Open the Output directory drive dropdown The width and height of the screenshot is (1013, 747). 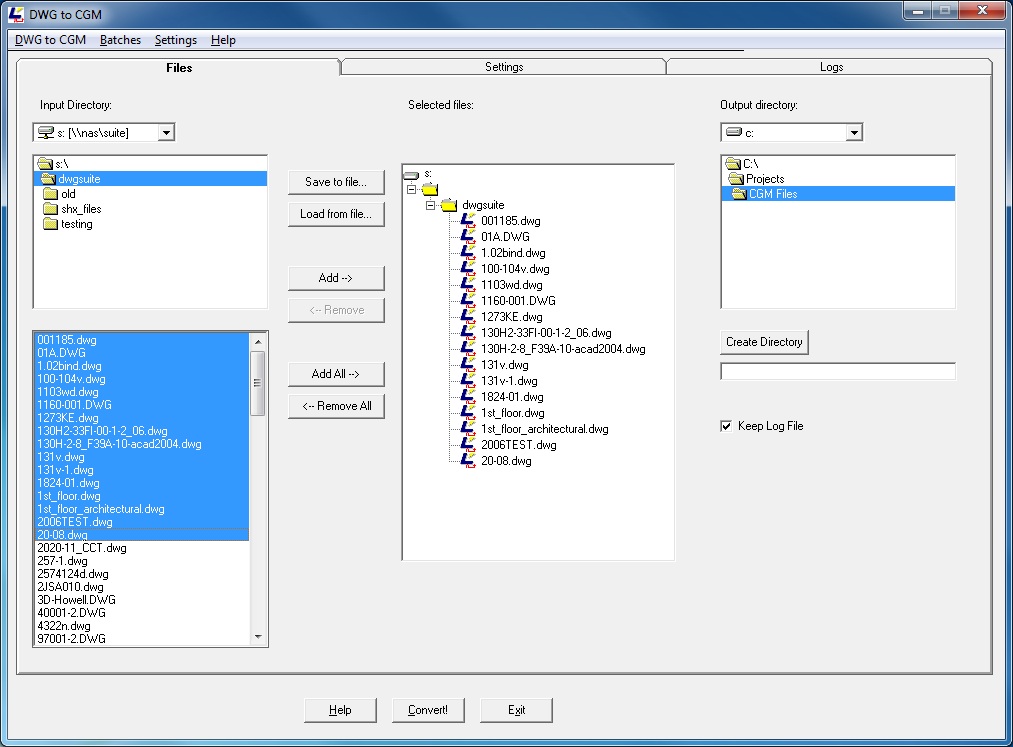point(854,131)
